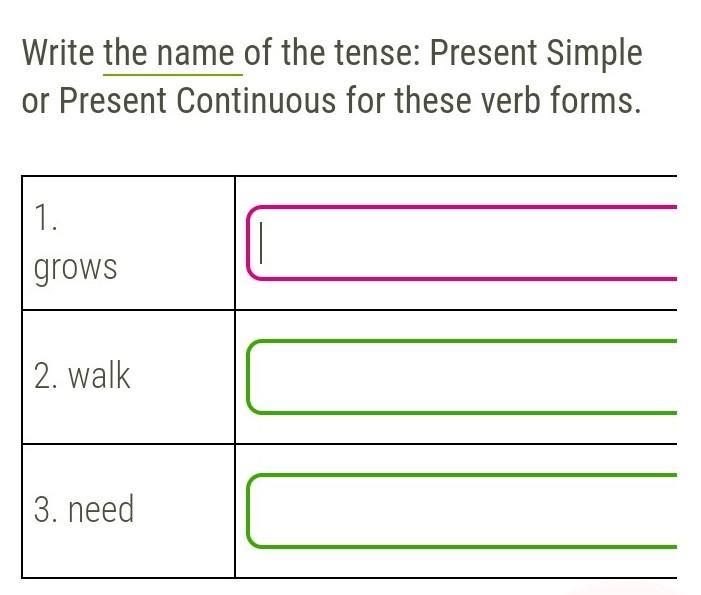This screenshot has height=595, width=701.
Task: Click the word "need" in third row
Action: tap(101, 510)
